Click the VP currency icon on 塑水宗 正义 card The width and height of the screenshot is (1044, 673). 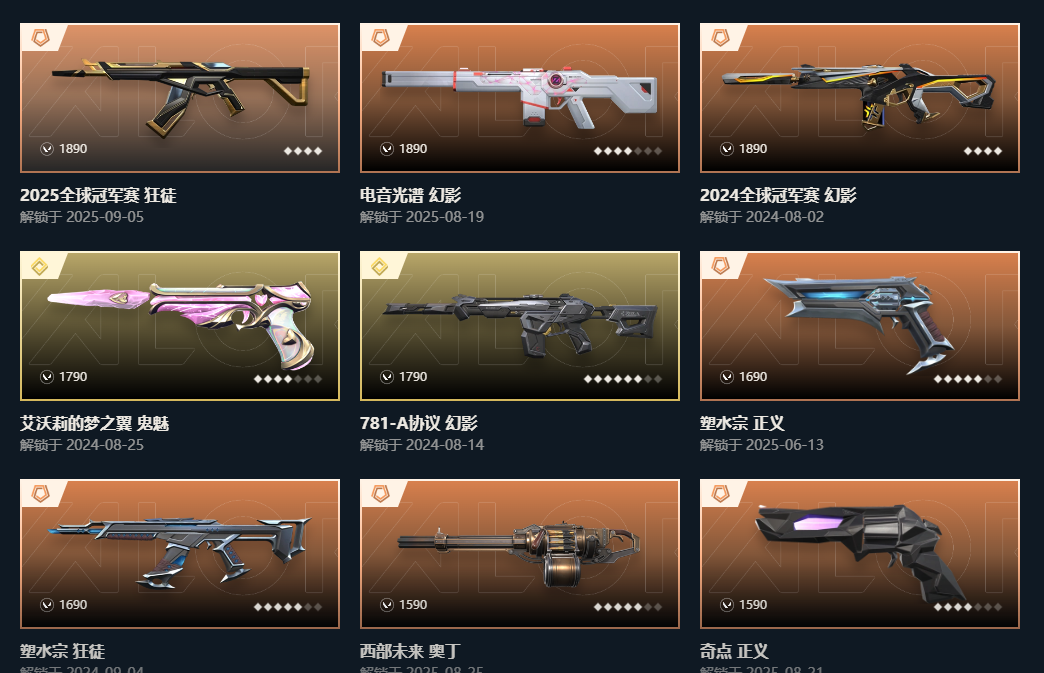pyautogui.click(x=727, y=377)
